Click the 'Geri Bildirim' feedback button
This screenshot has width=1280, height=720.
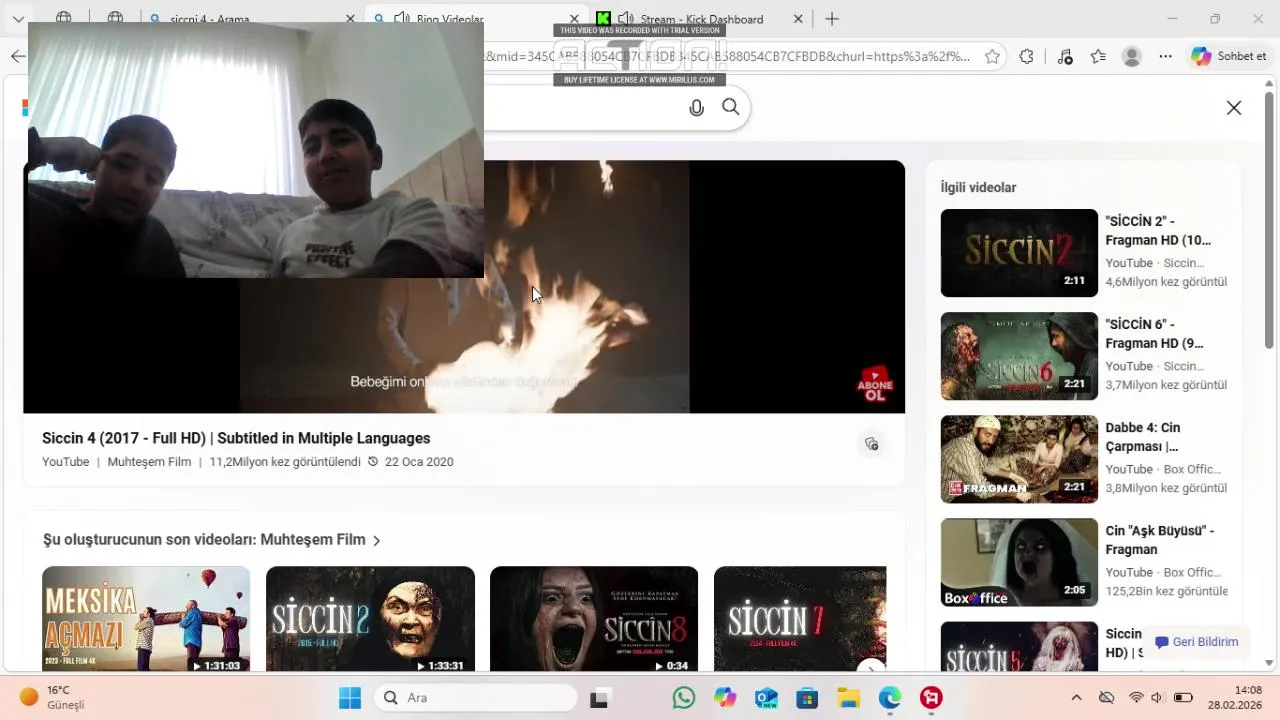click(1196, 642)
